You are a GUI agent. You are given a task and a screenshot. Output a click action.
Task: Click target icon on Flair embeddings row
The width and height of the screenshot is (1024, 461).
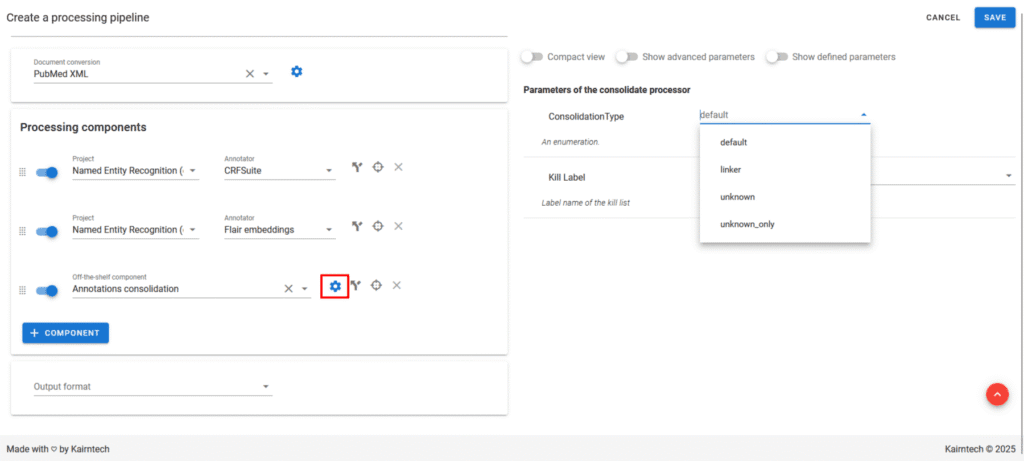pyautogui.click(x=377, y=226)
